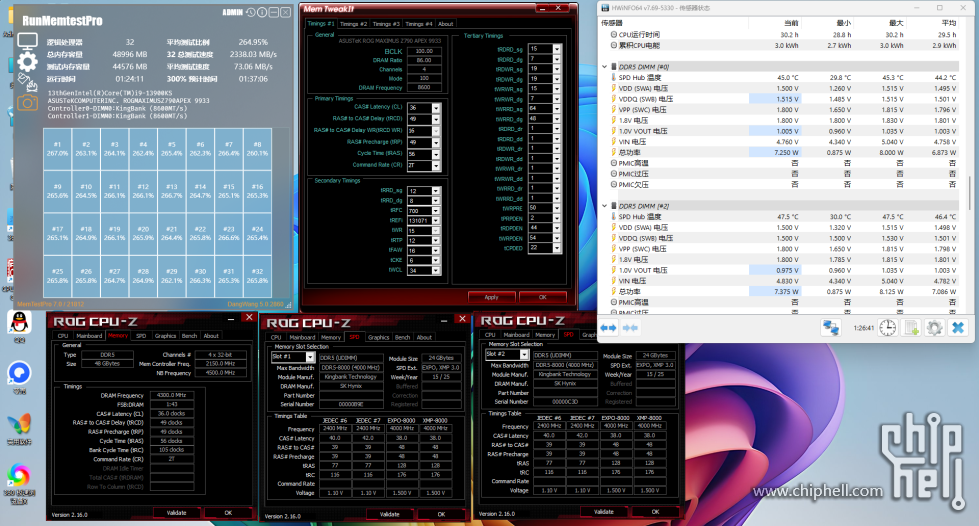Screen dimensions: 979x526
Task: Open Graphics tab in CPU-Z Slot #1 window
Action: (378, 337)
